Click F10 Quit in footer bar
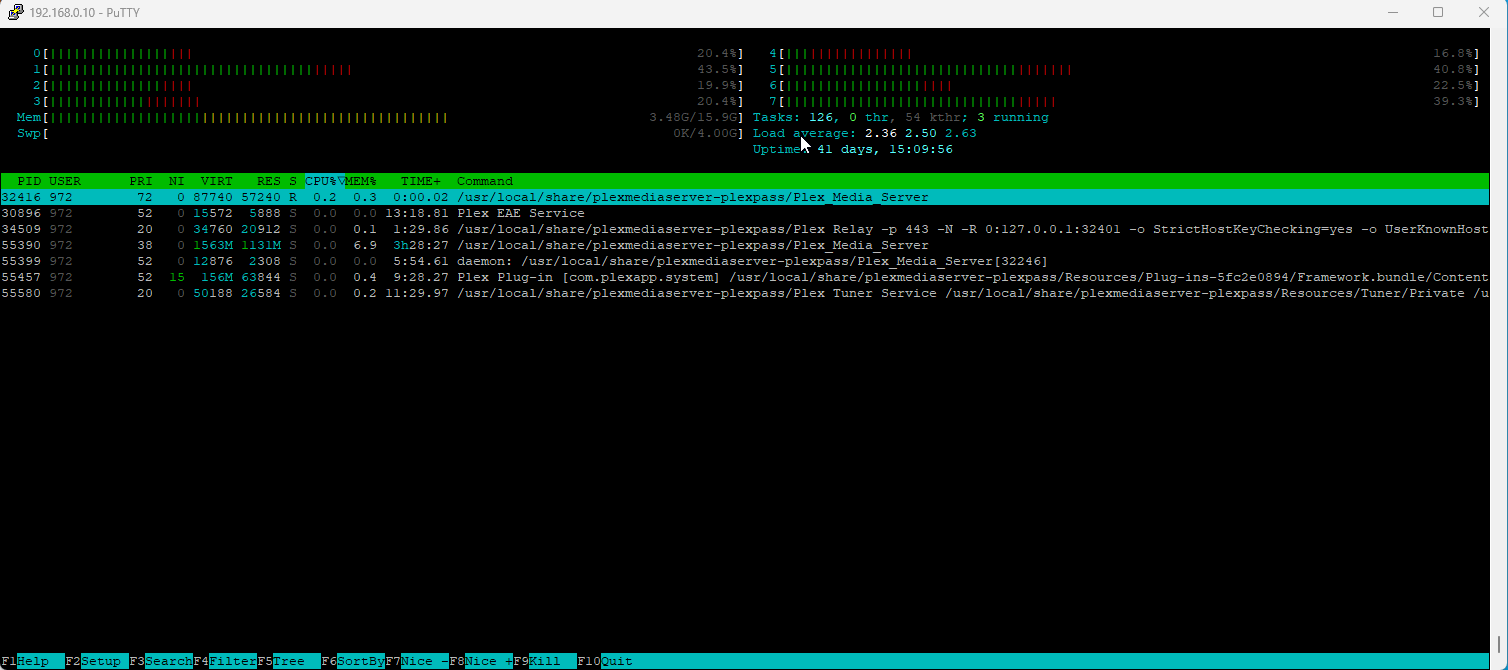The image size is (1508, 670). coord(605,661)
